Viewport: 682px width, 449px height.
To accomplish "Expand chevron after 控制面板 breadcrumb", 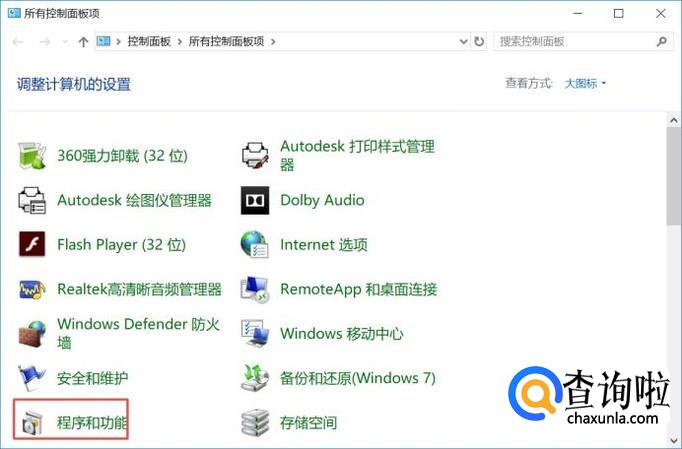I will (x=180, y=42).
